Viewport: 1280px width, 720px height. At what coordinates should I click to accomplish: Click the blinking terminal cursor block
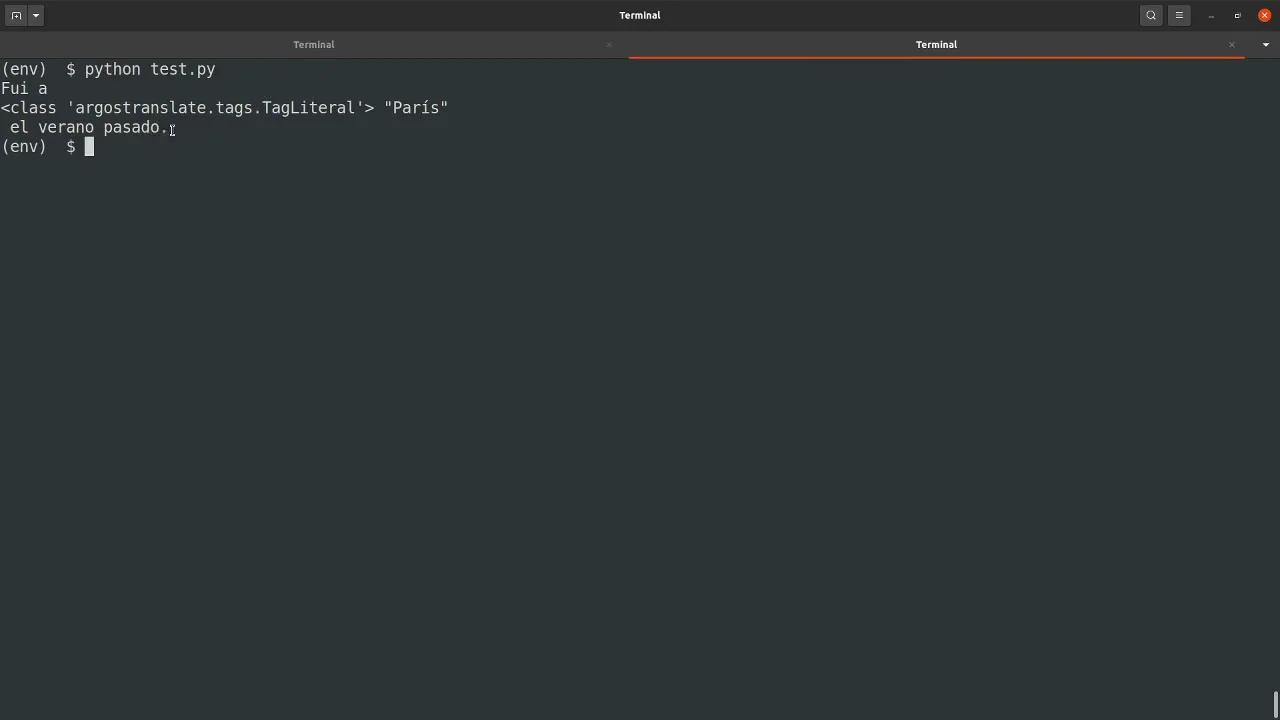[x=89, y=146]
